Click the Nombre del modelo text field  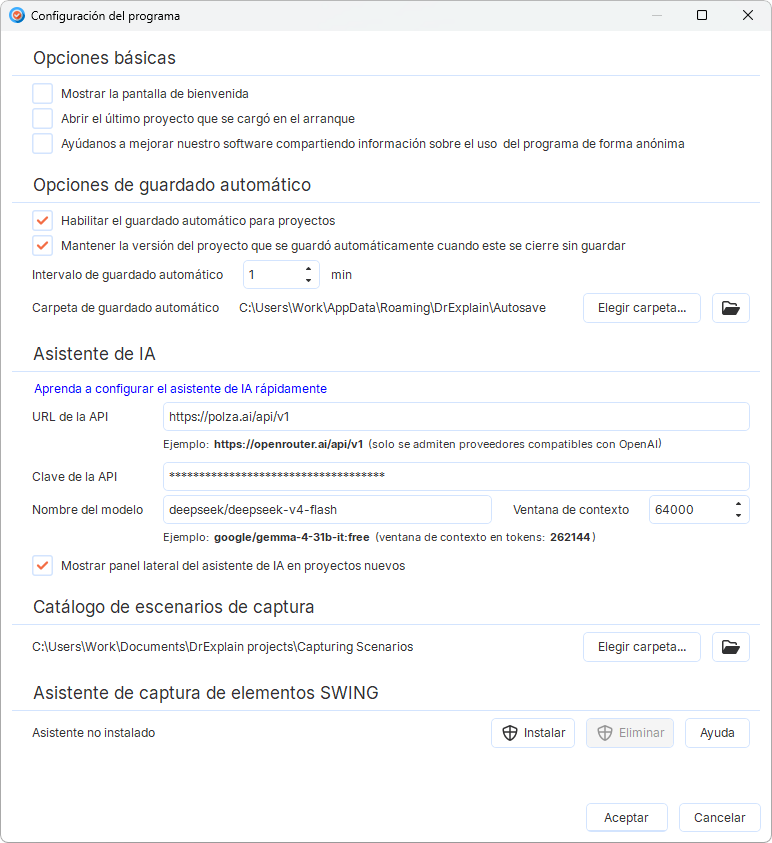(327, 510)
